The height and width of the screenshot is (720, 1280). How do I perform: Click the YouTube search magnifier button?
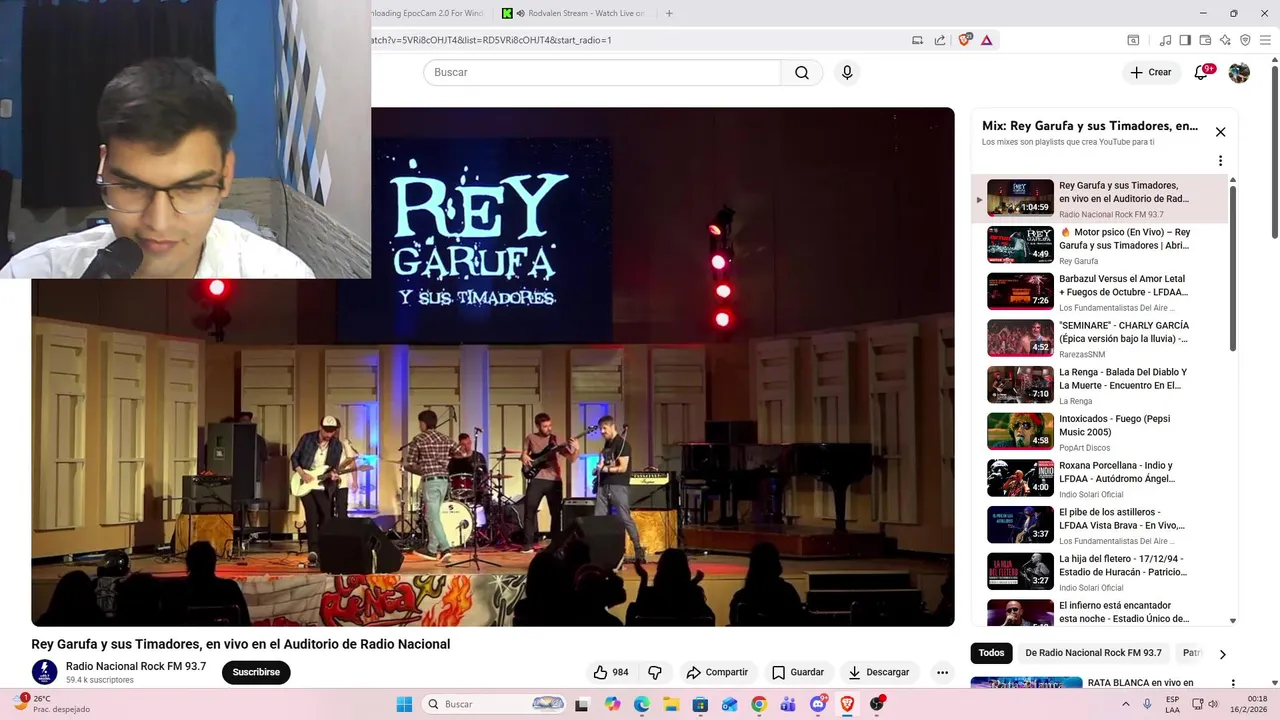tap(802, 72)
